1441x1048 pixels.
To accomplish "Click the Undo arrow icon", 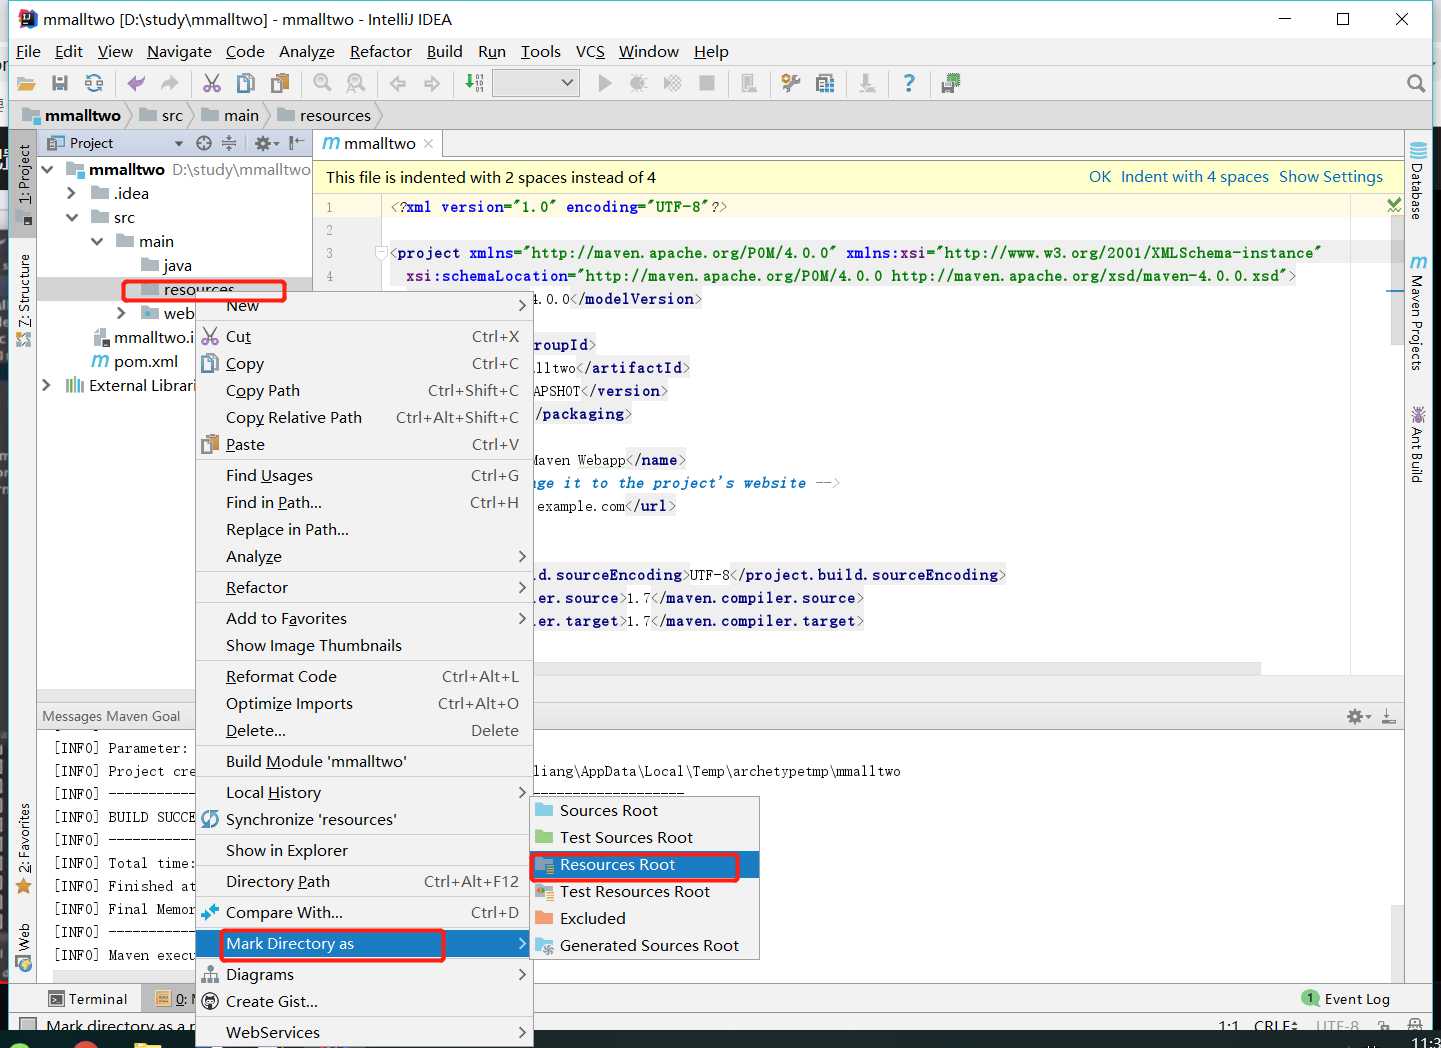I will click(136, 84).
